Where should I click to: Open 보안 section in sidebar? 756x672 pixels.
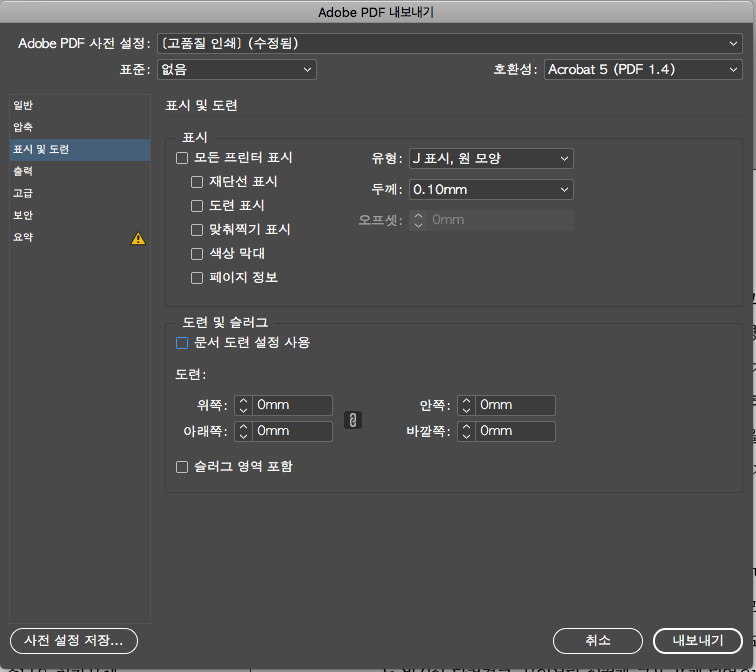[80, 215]
